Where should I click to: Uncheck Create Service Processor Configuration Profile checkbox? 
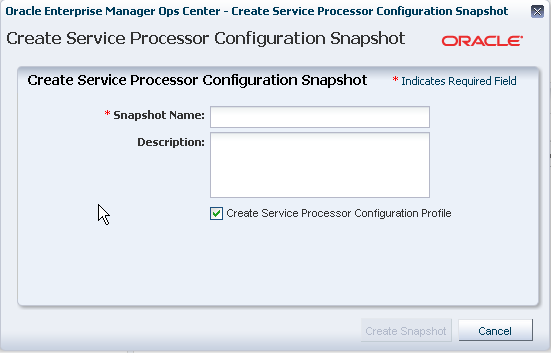point(216,213)
